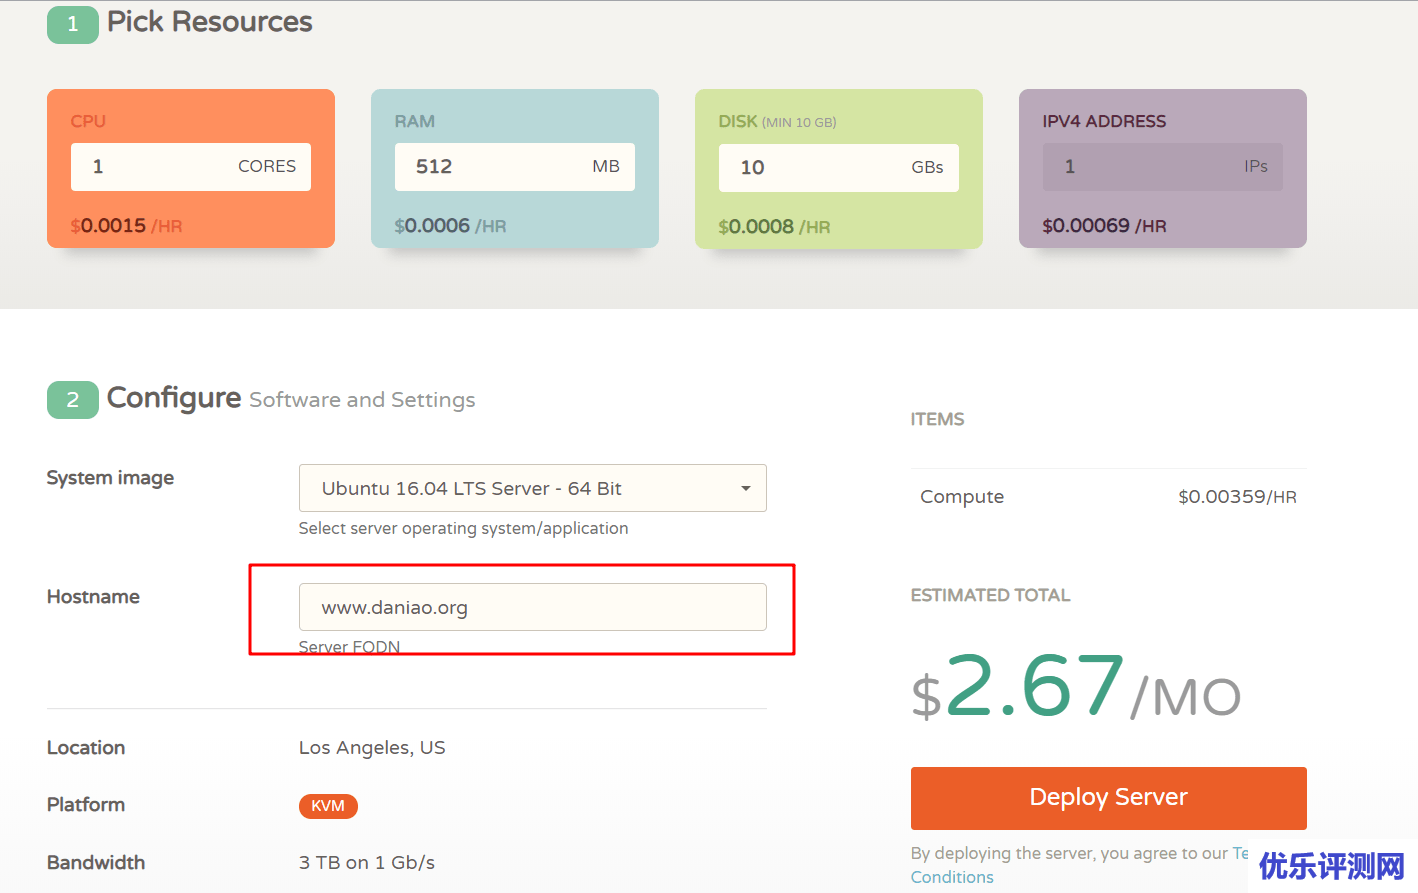The width and height of the screenshot is (1418, 893).
Task: Click the RAM amount input field
Action: pos(514,167)
